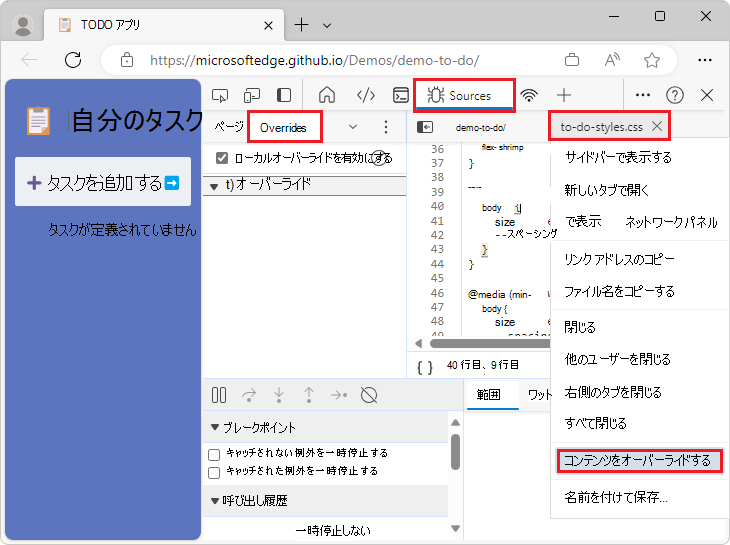Click the Read aloud icon
Screen dimensions: 730x545
coord(612,60)
